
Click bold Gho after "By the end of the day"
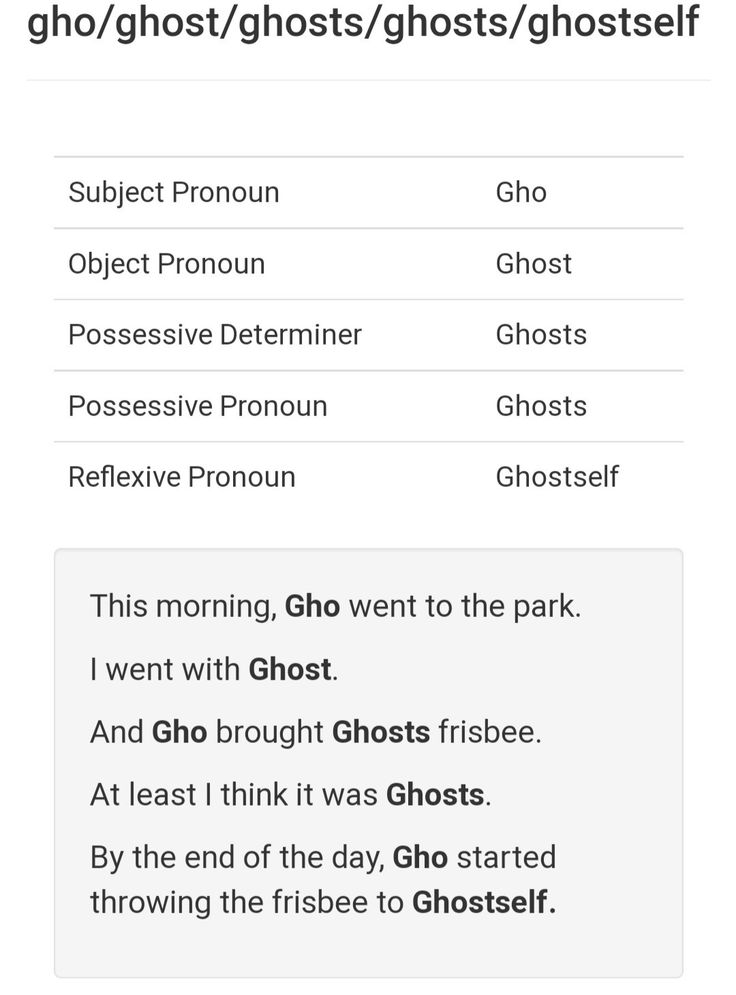pyautogui.click(x=420, y=857)
